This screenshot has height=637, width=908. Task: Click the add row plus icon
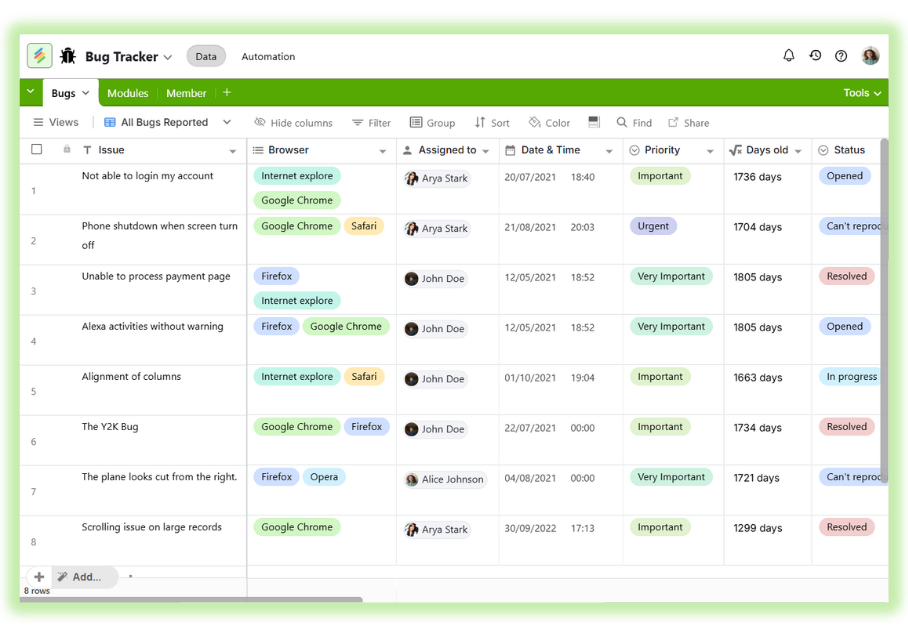38,577
